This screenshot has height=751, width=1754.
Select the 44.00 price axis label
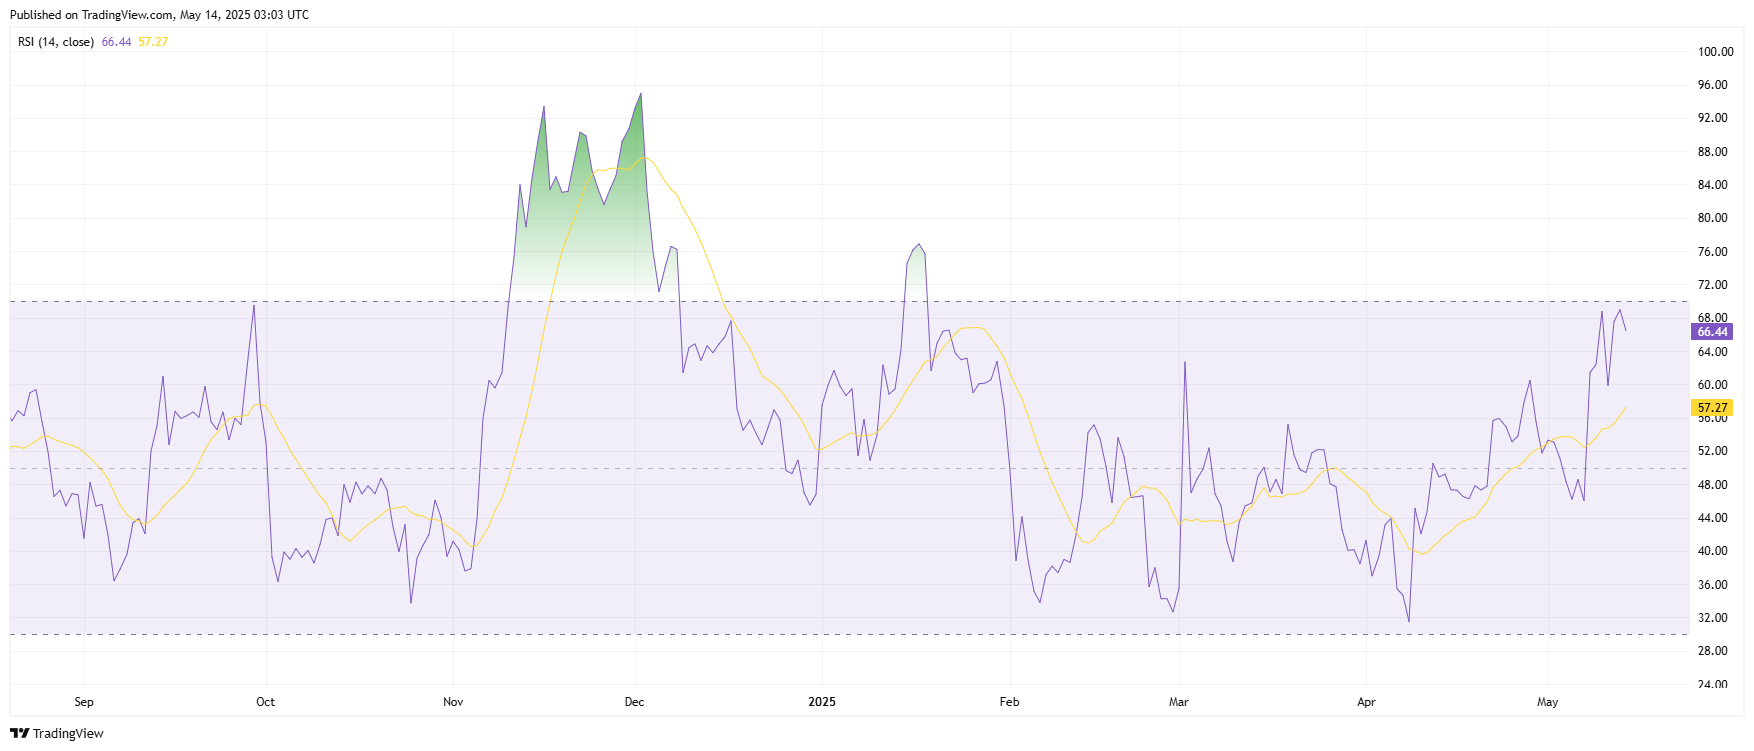pos(1713,518)
